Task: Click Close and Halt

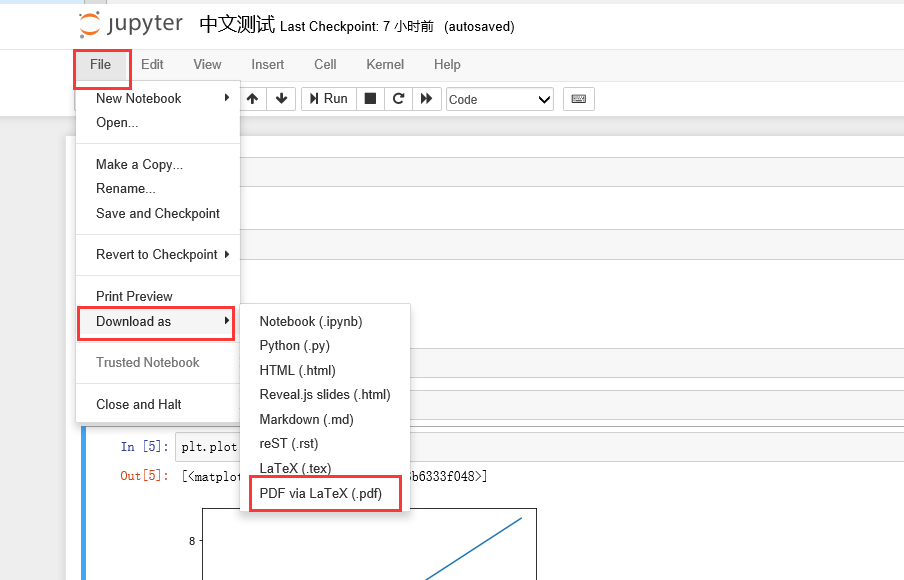Action: point(138,404)
